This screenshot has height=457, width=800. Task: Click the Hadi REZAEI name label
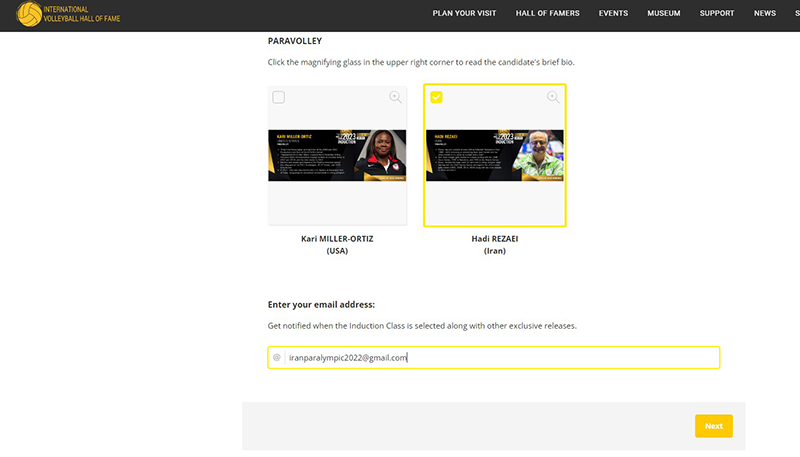coord(494,239)
